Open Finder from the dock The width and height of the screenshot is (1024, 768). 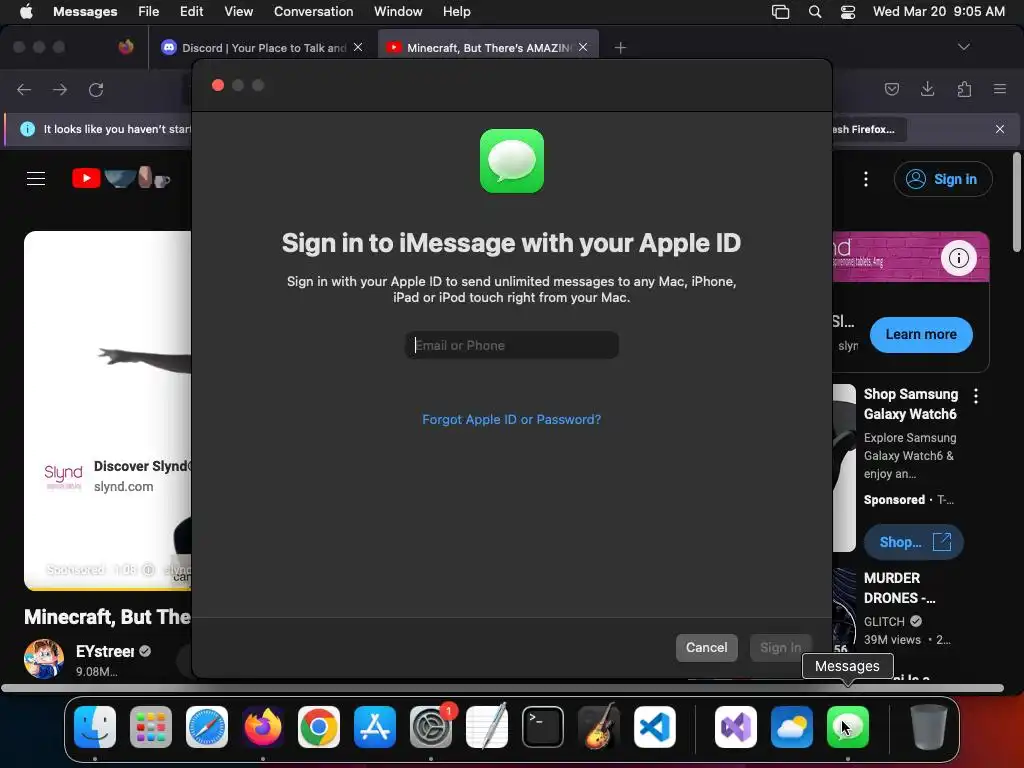click(95, 727)
